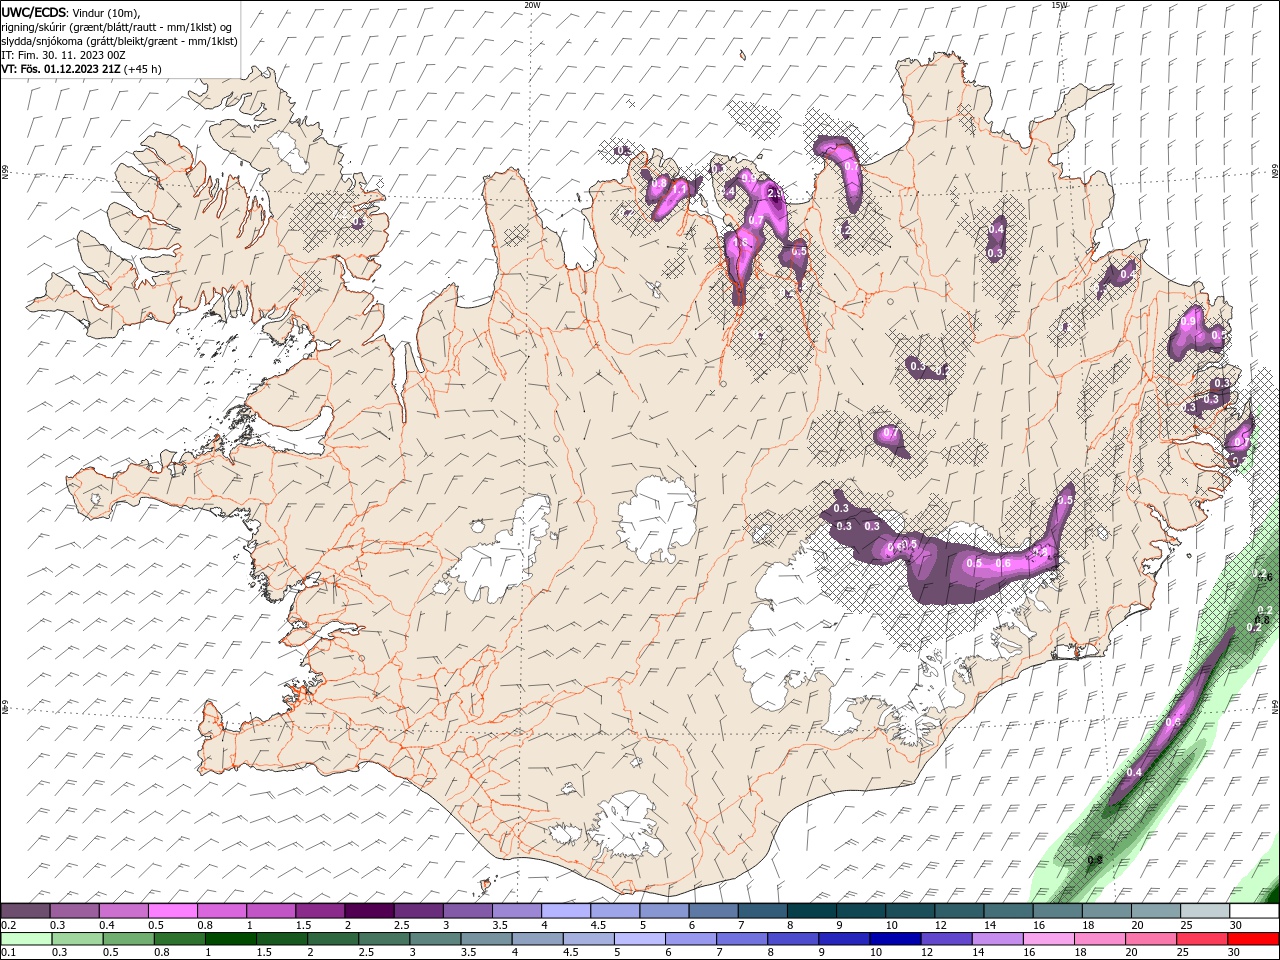Select the 15W longitude label

point(1059,5)
